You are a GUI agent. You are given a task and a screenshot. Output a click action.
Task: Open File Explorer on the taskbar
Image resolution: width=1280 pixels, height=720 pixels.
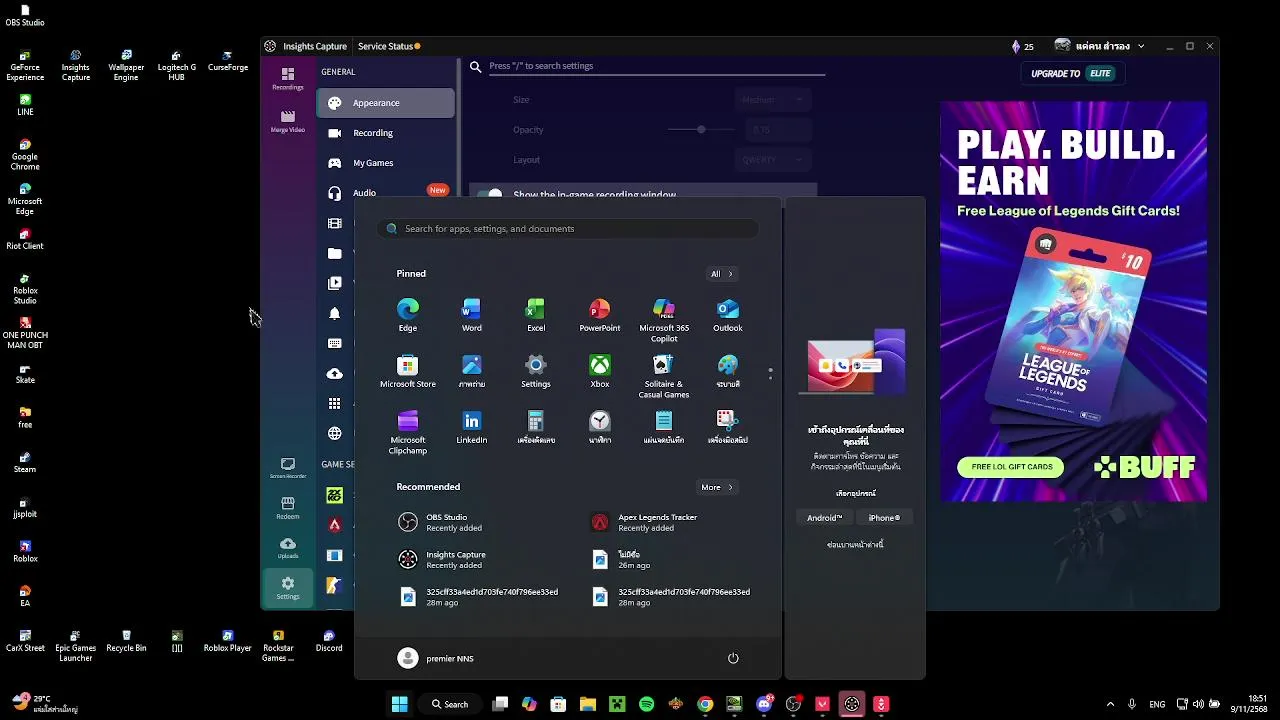point(588,704)
